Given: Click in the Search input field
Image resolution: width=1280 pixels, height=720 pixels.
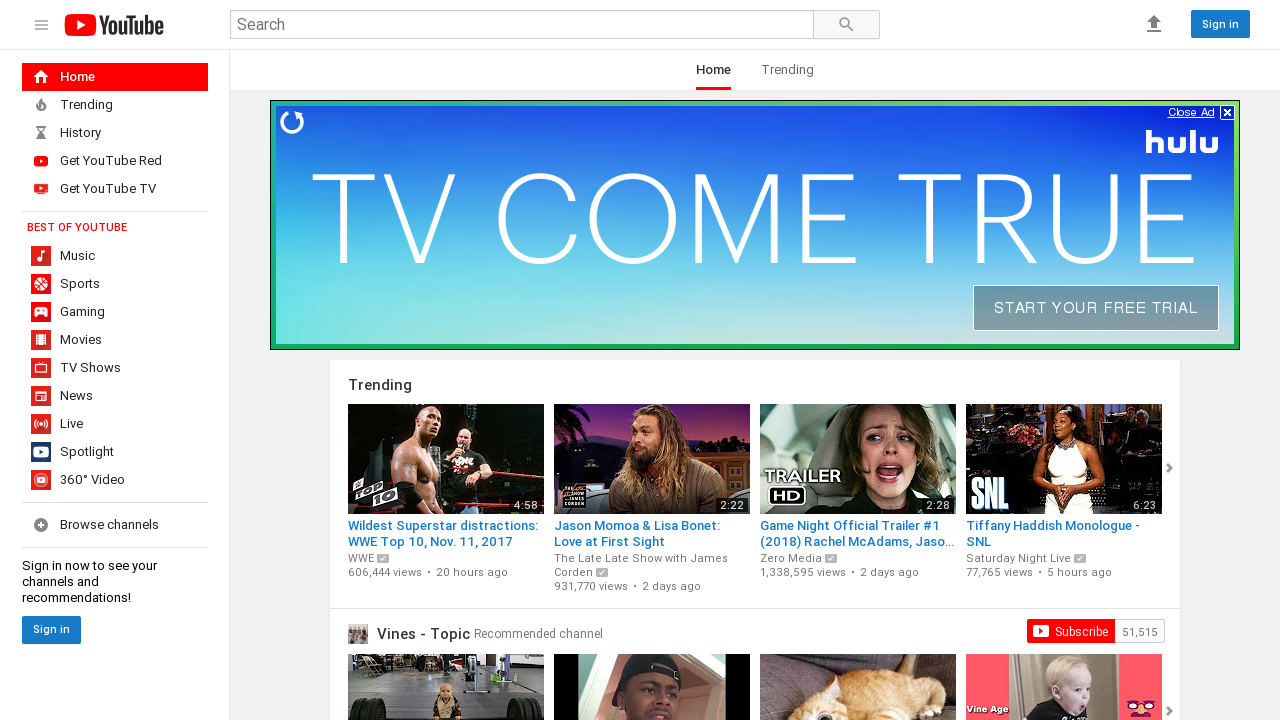Looking at the screenshot, I should pos(522,25).
